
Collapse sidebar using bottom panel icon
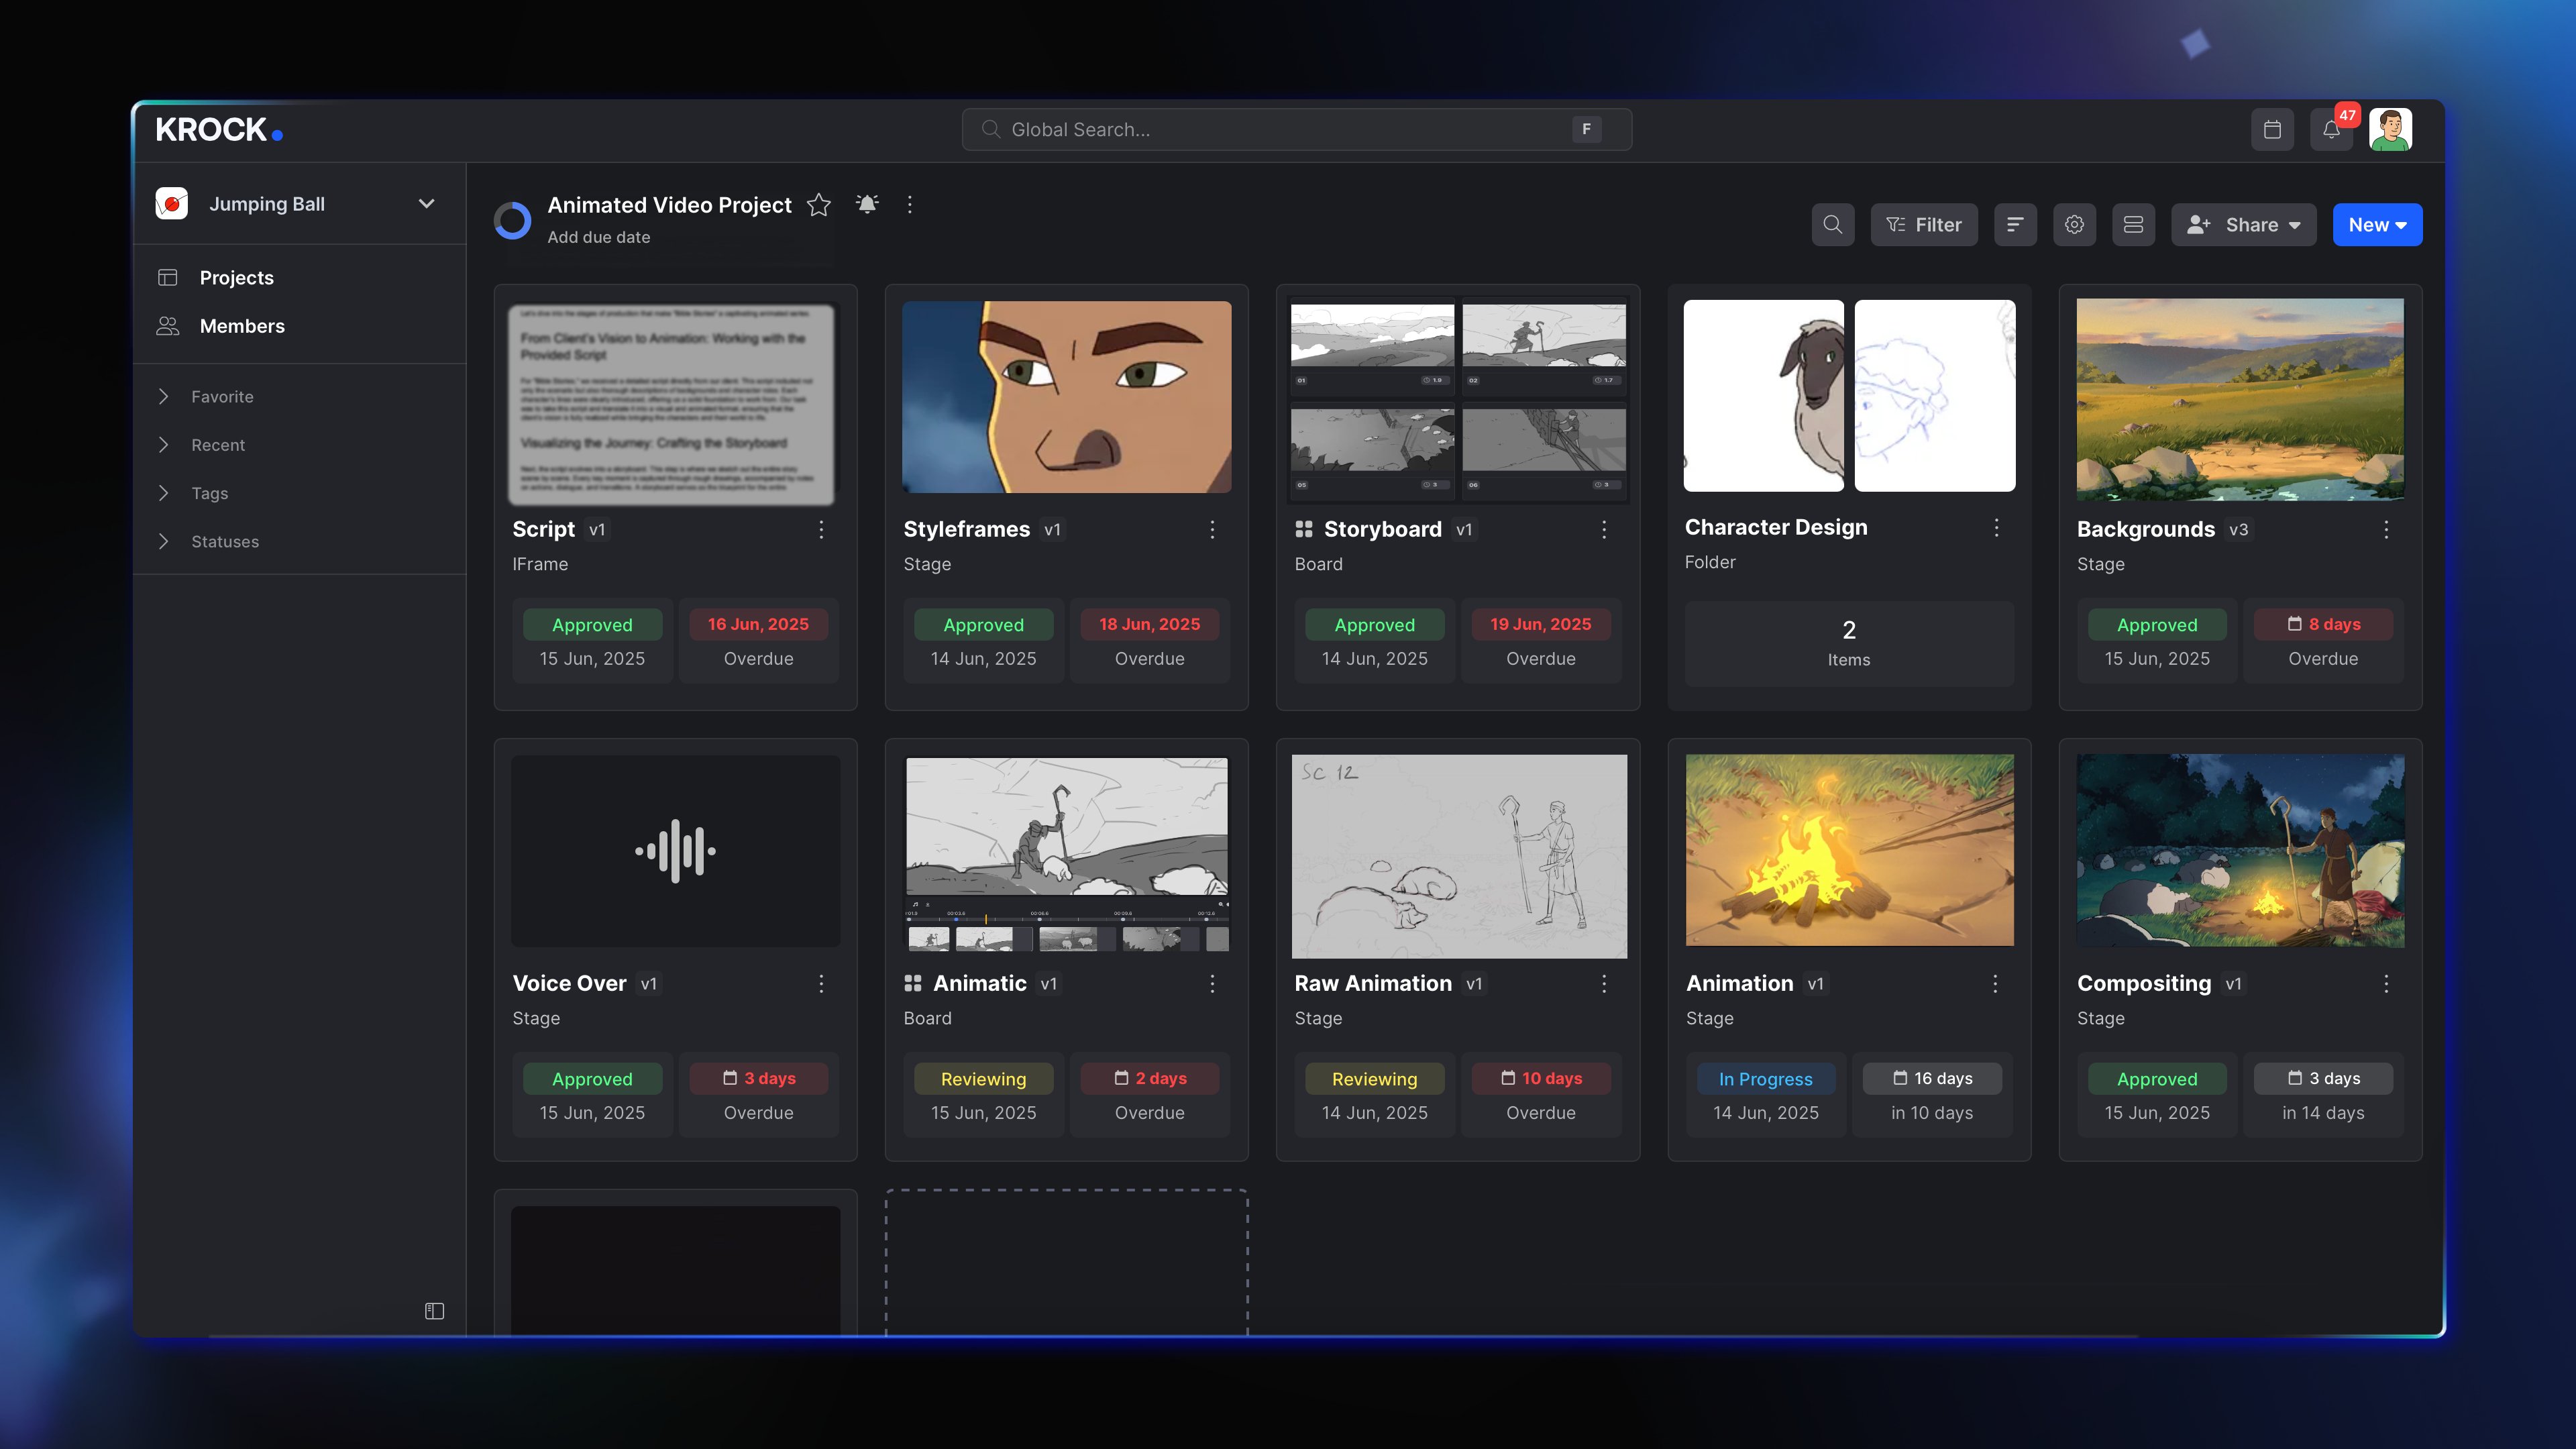click(434, 1310)
